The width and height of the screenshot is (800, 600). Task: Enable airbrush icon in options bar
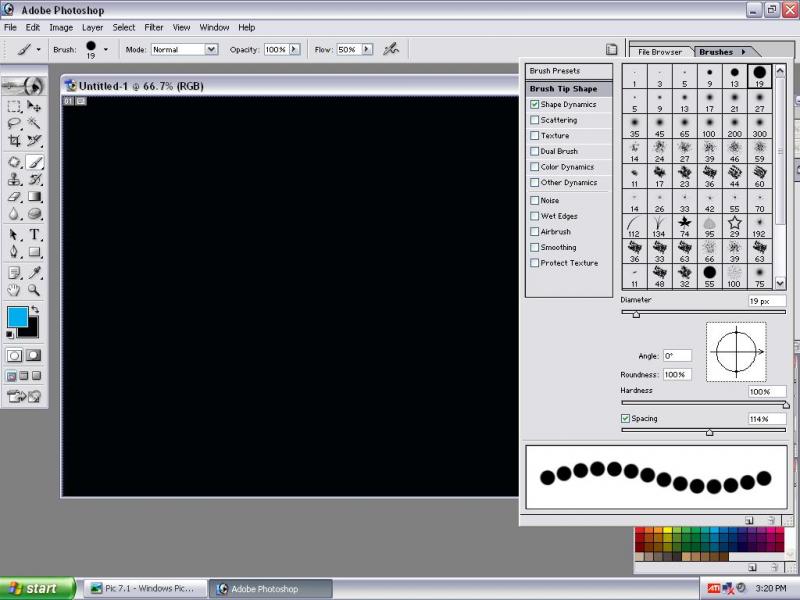tap(390, 48)
